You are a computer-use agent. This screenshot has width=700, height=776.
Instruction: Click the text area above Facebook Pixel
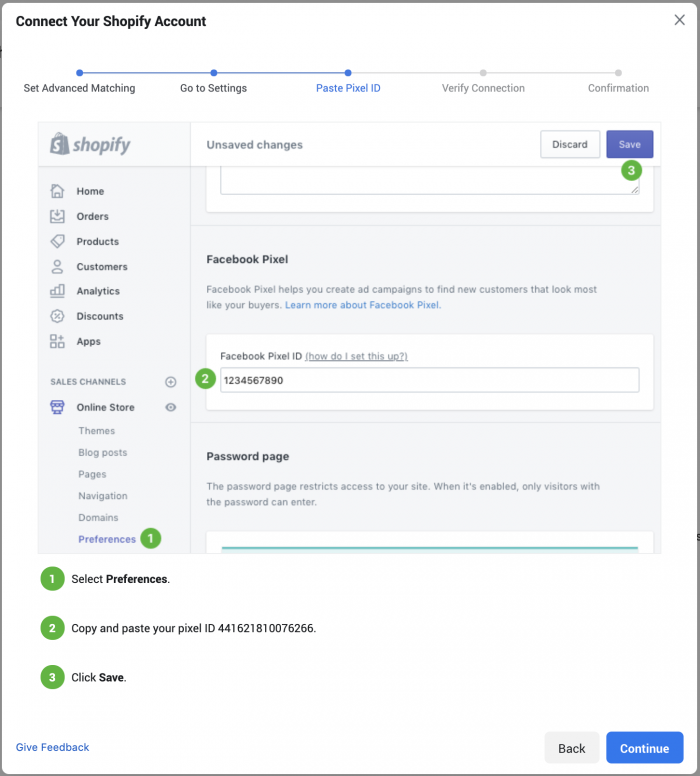pos(429,181)
